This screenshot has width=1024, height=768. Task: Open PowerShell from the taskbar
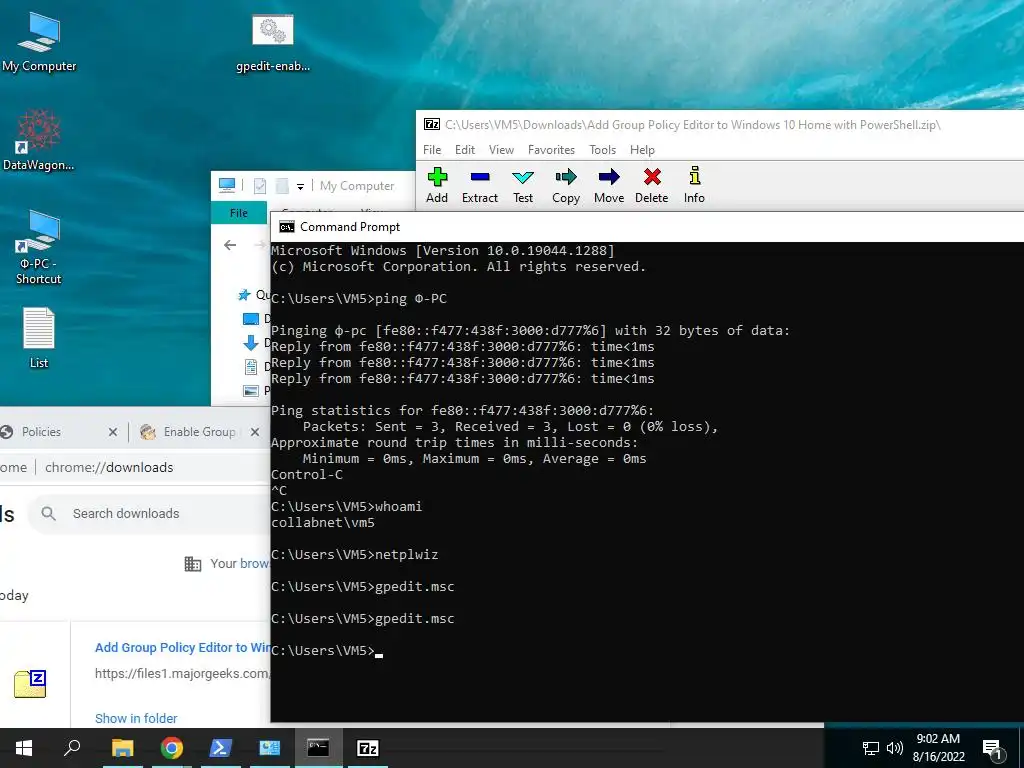pyautogui.click(x=220, y=748)
